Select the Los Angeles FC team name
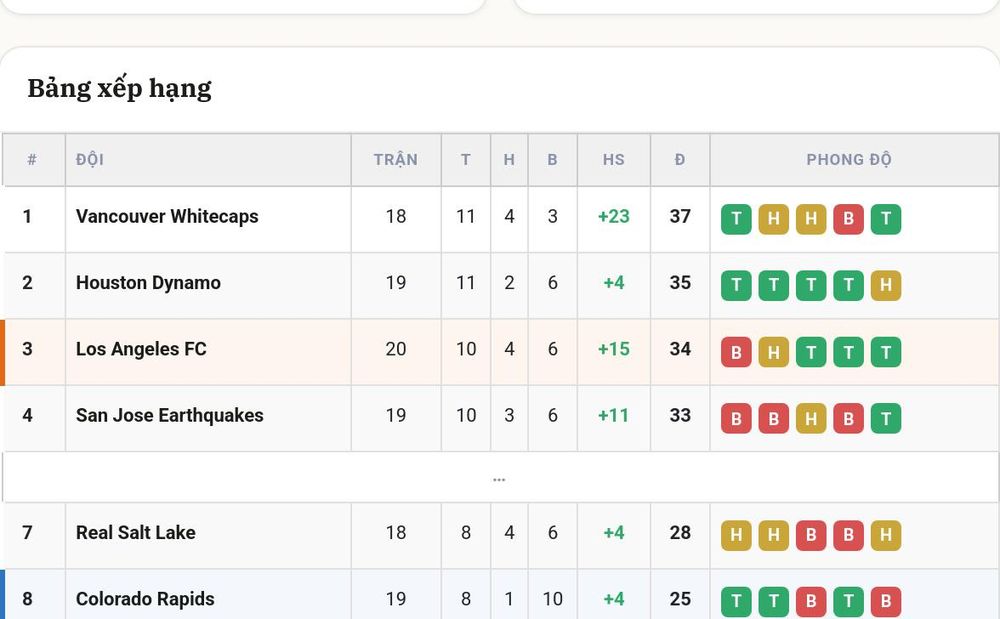 141,349
